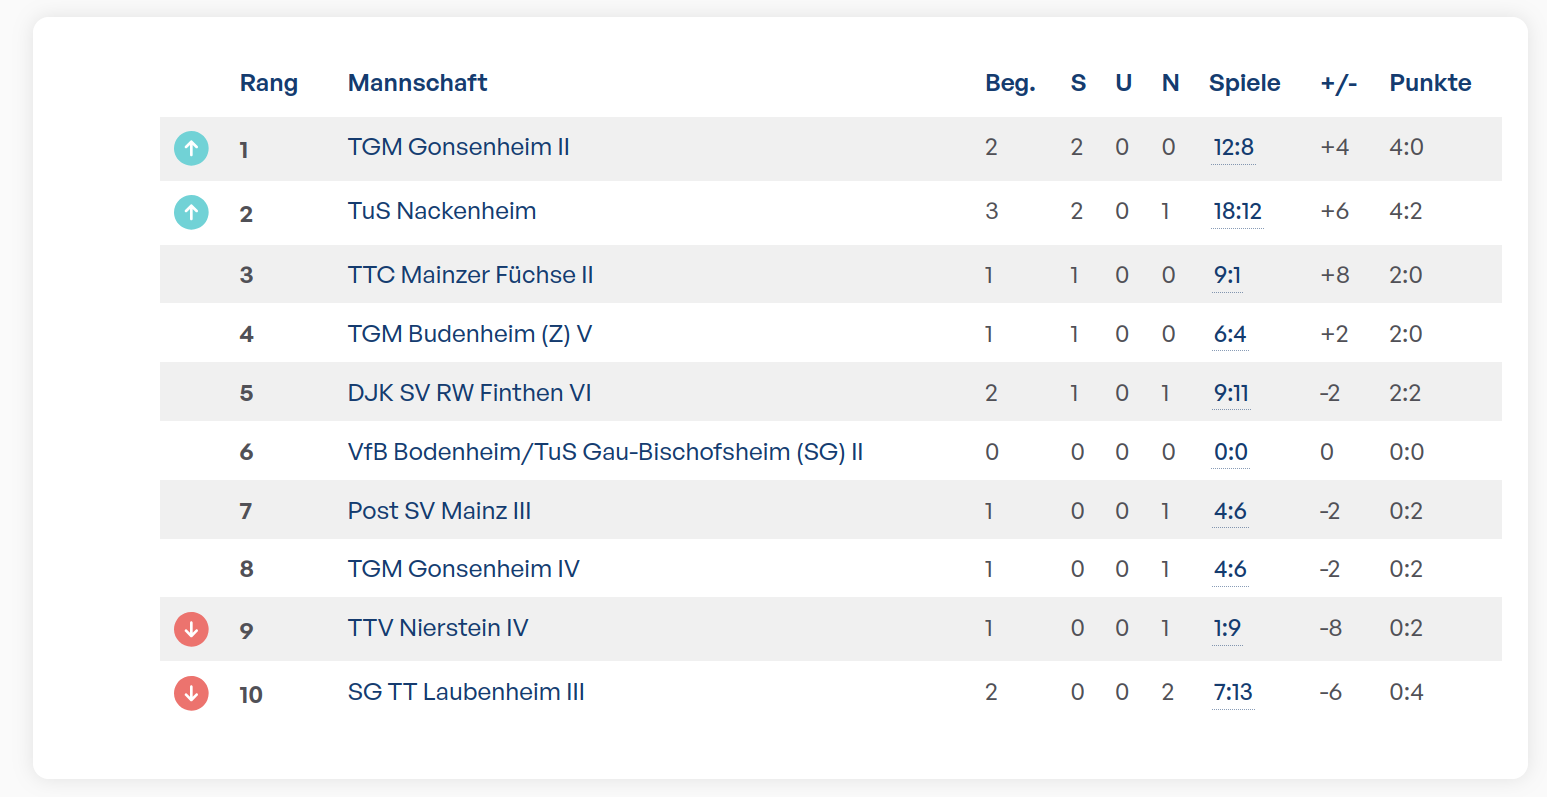Open TGM Budenheim (Z) V team
The image size is (1547, 797).
[x=470, y=334]
